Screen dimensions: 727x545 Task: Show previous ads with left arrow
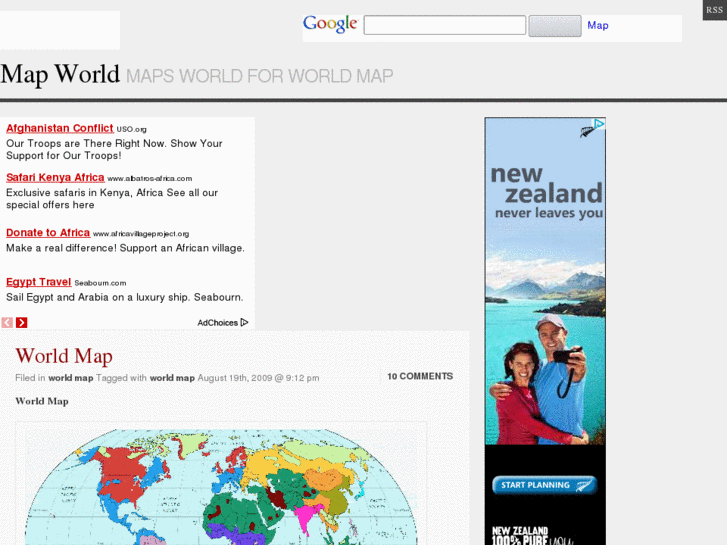point(7,322)
